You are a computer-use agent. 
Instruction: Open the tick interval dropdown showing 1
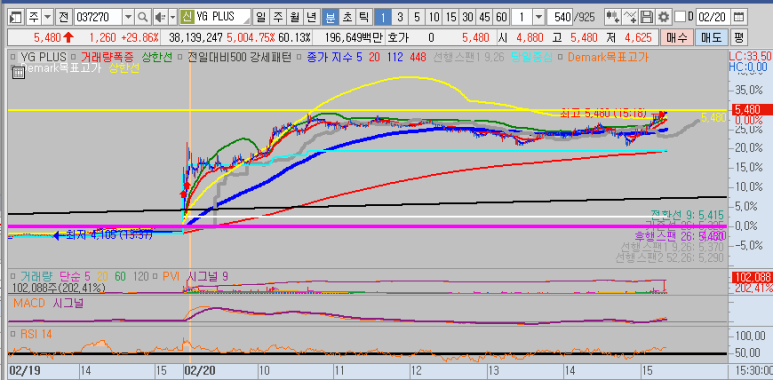point(538,17)
